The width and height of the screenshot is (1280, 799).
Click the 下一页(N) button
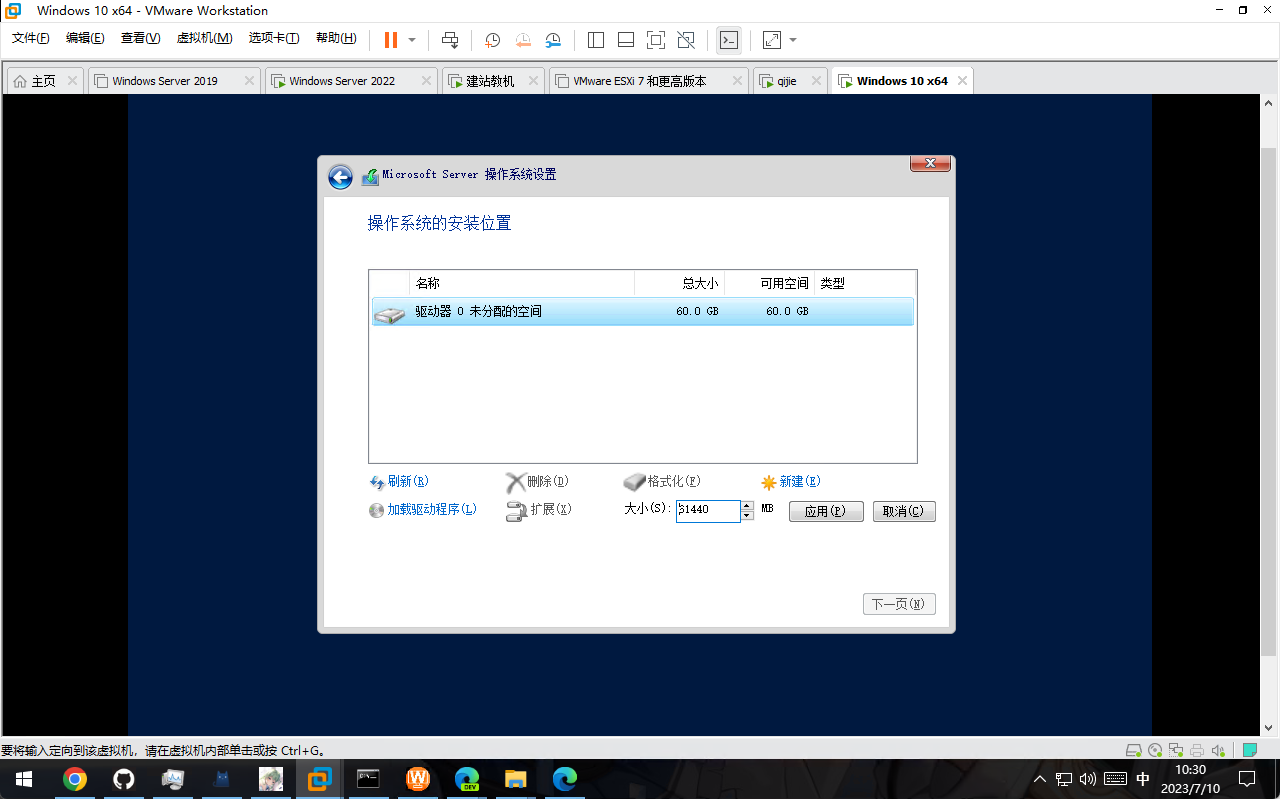point(899,604)
